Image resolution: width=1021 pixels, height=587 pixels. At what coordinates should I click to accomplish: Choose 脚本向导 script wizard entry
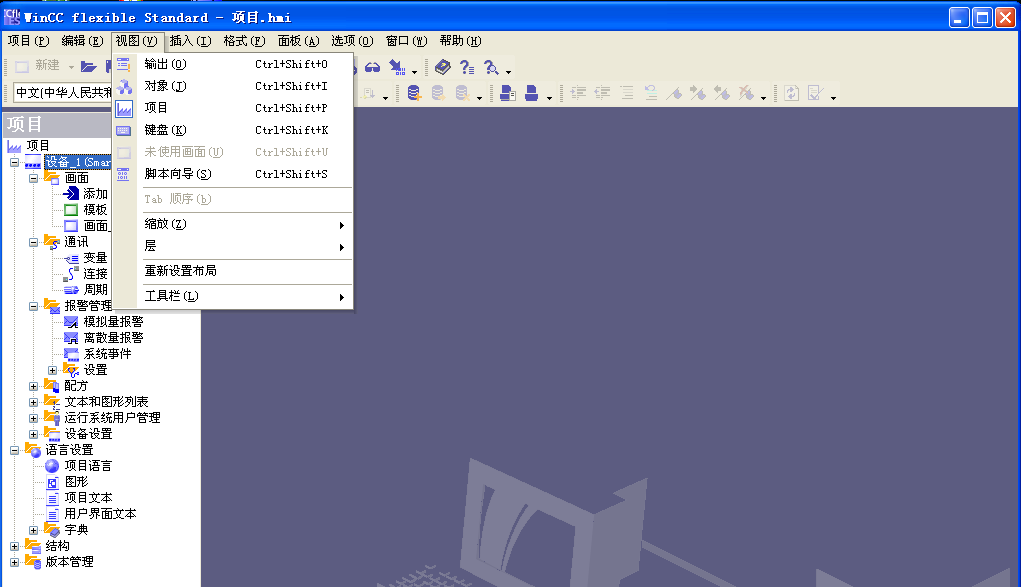pyautogui.click(x=234, y=174)
